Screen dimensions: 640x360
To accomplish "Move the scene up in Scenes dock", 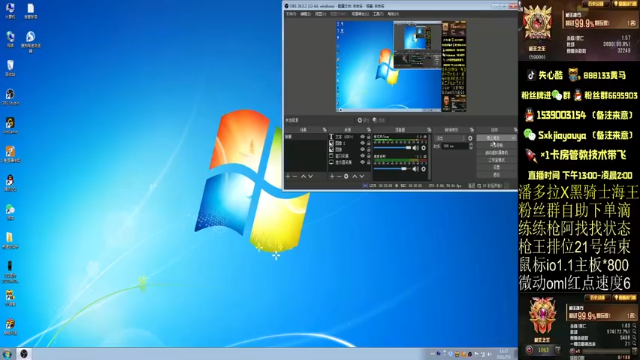I will point(303,176).
